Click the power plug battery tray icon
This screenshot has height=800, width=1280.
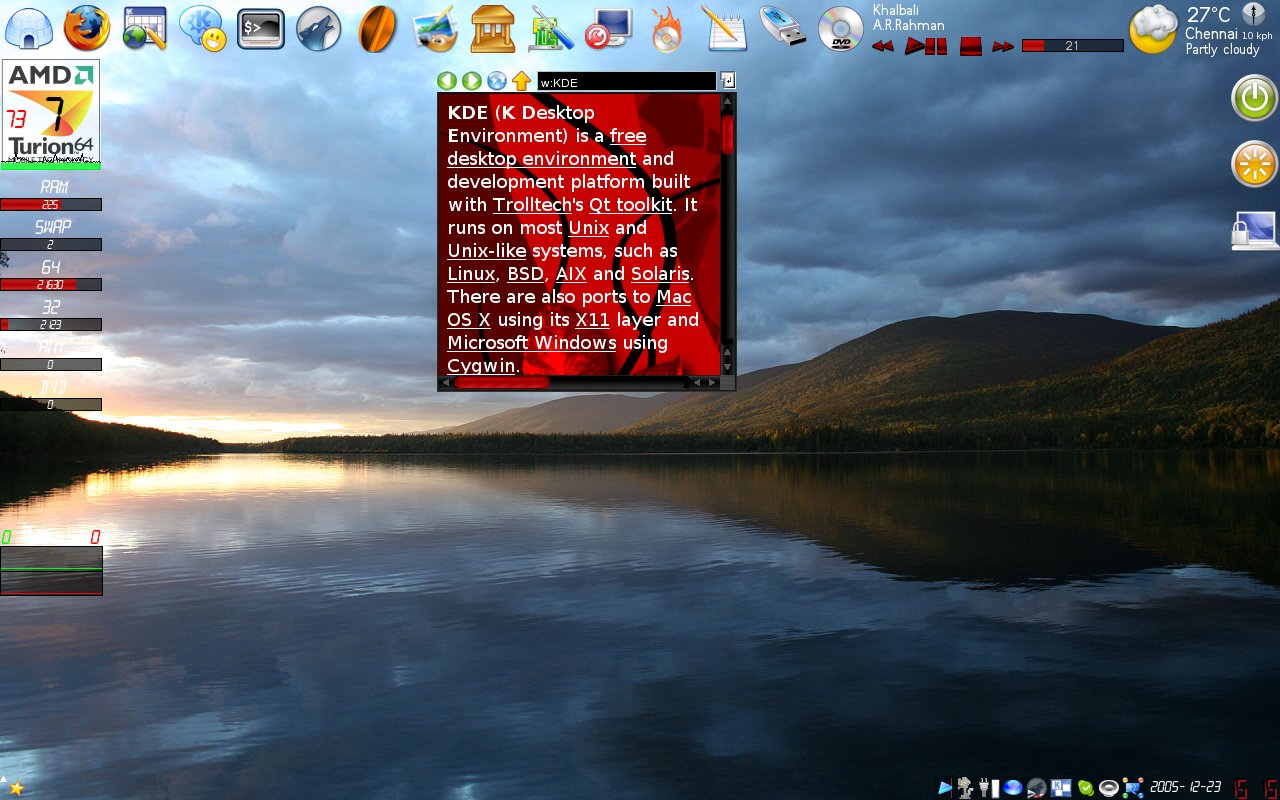[990, 788]
